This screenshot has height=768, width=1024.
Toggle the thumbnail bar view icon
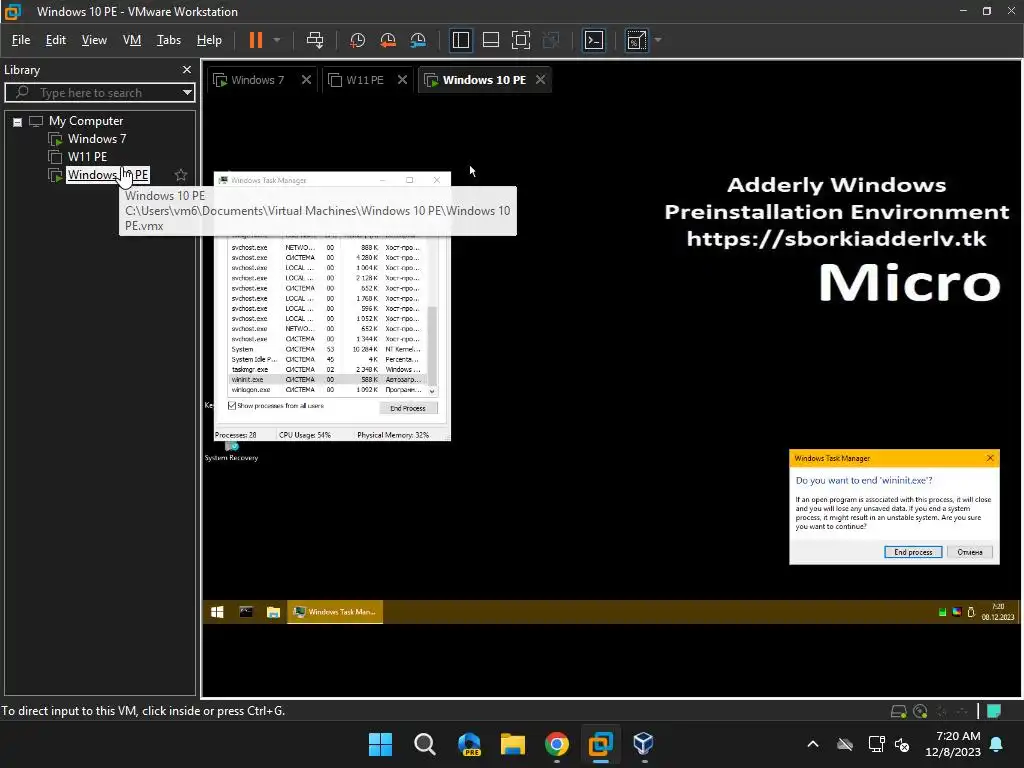point(490,40)
